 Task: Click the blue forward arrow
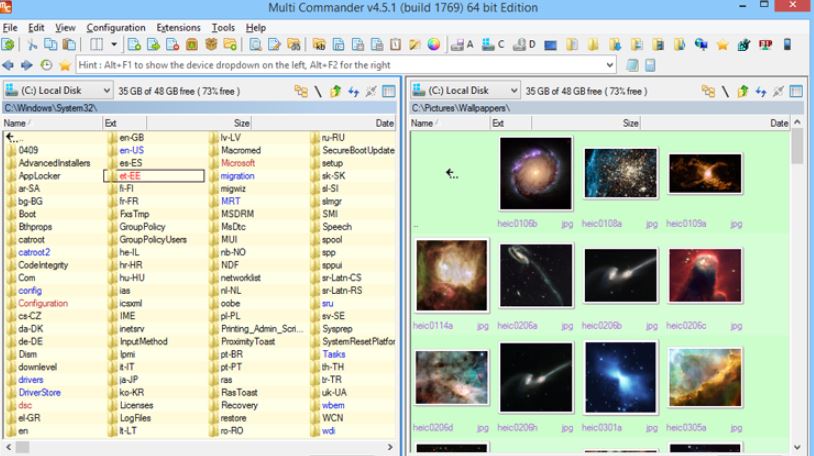(26, 65)
